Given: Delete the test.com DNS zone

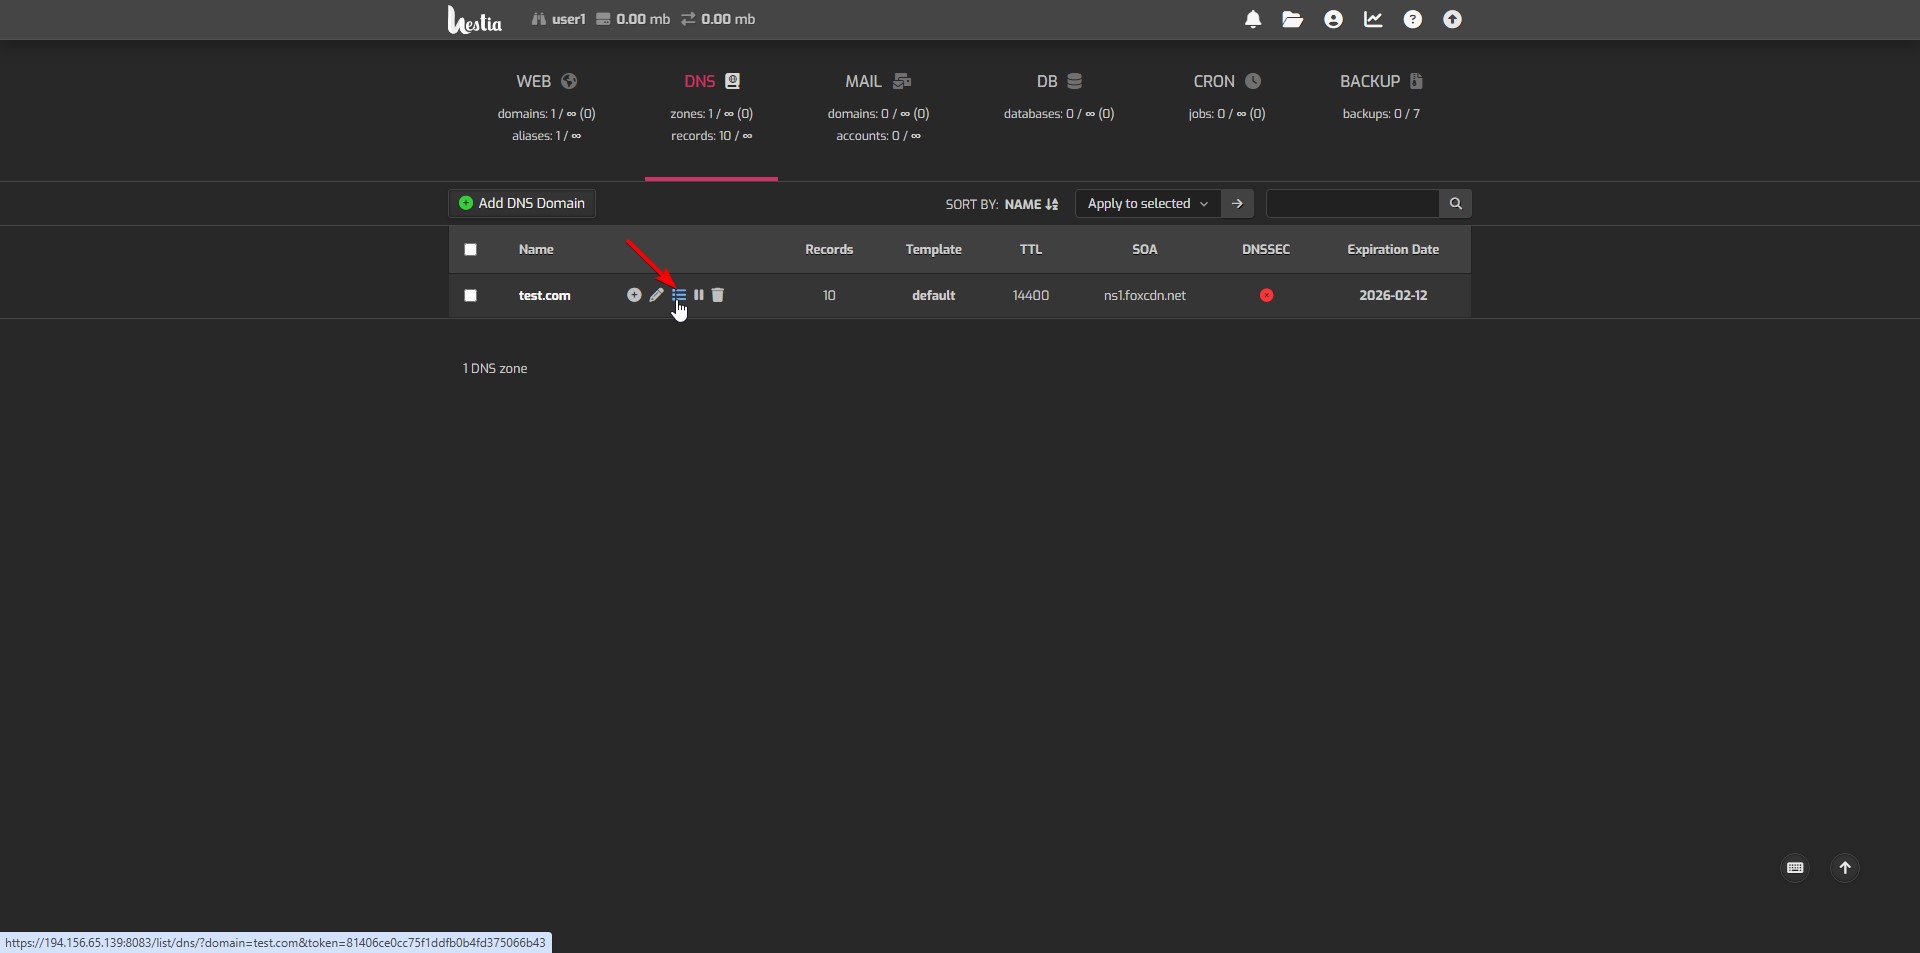Looking at the screenshot, I should tap(718, 295).
